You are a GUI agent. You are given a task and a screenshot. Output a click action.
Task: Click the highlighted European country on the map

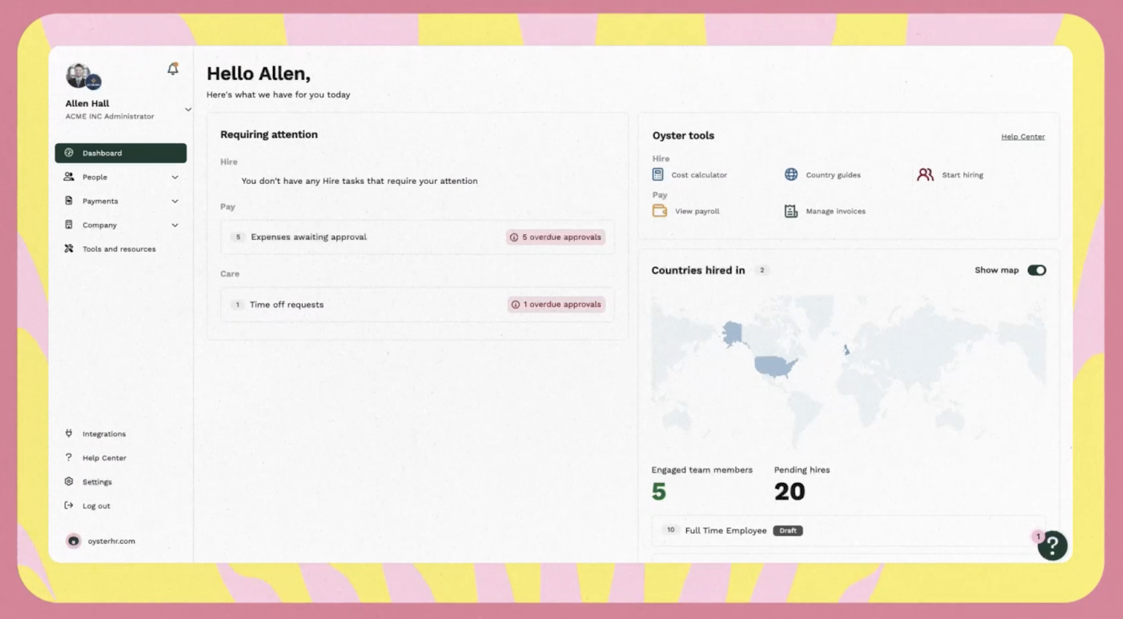pos(846,350)
